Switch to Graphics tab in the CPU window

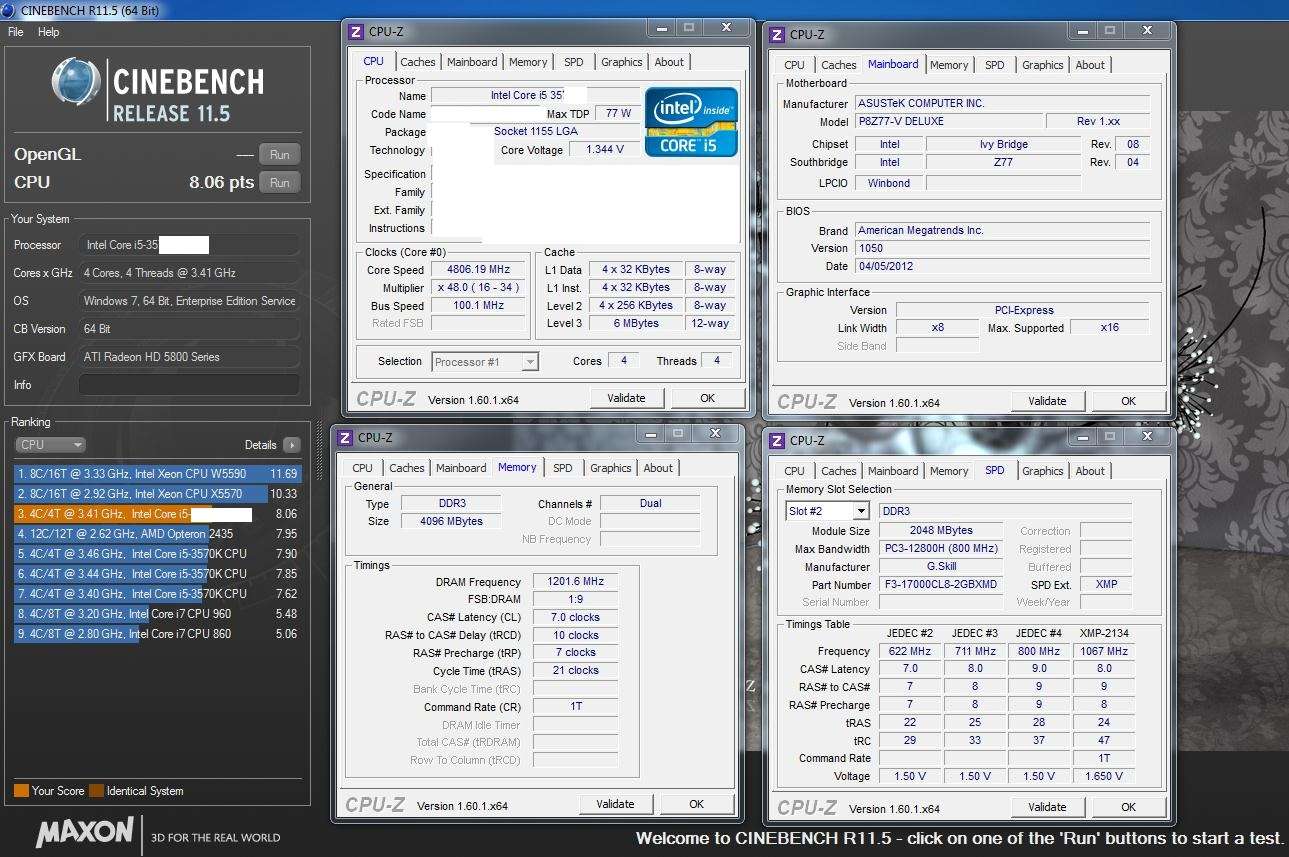tap(622, 62)
